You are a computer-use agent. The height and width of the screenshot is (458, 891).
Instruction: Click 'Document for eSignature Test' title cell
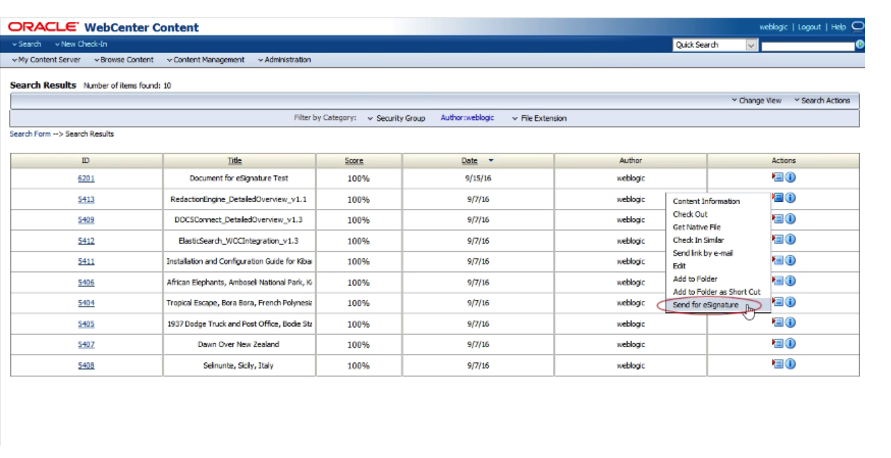(239, 178)
